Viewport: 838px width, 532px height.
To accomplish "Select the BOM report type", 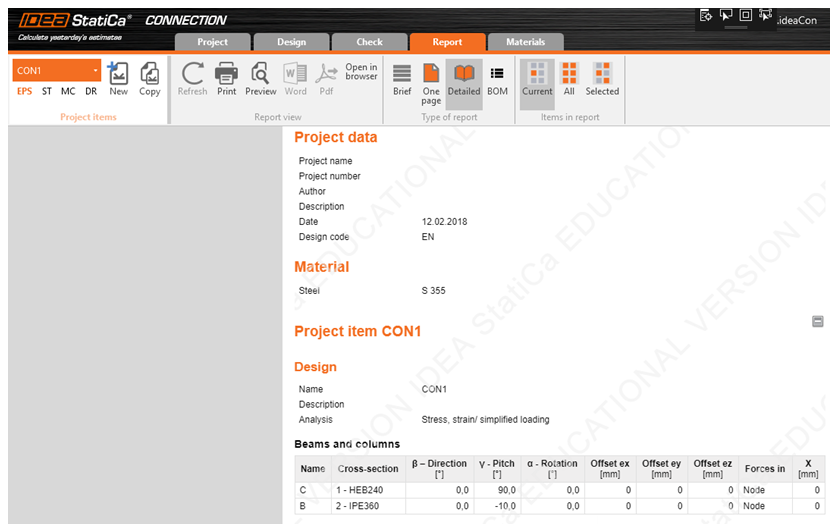I will pos(497,78).
